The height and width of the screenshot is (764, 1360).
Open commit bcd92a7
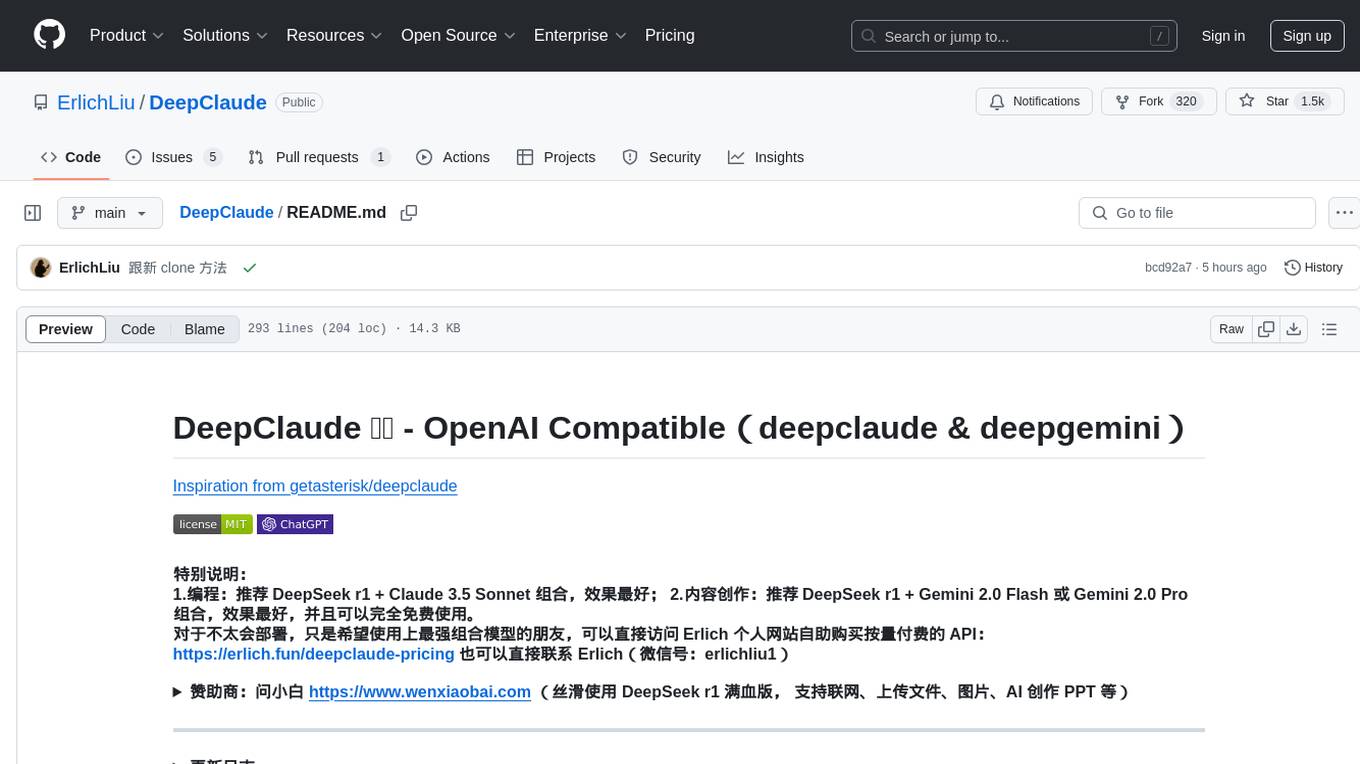click(x=1168, y=268)
